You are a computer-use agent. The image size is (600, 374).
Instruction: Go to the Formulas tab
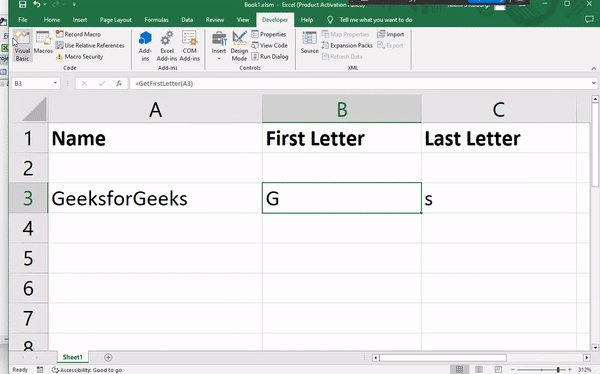156,20
